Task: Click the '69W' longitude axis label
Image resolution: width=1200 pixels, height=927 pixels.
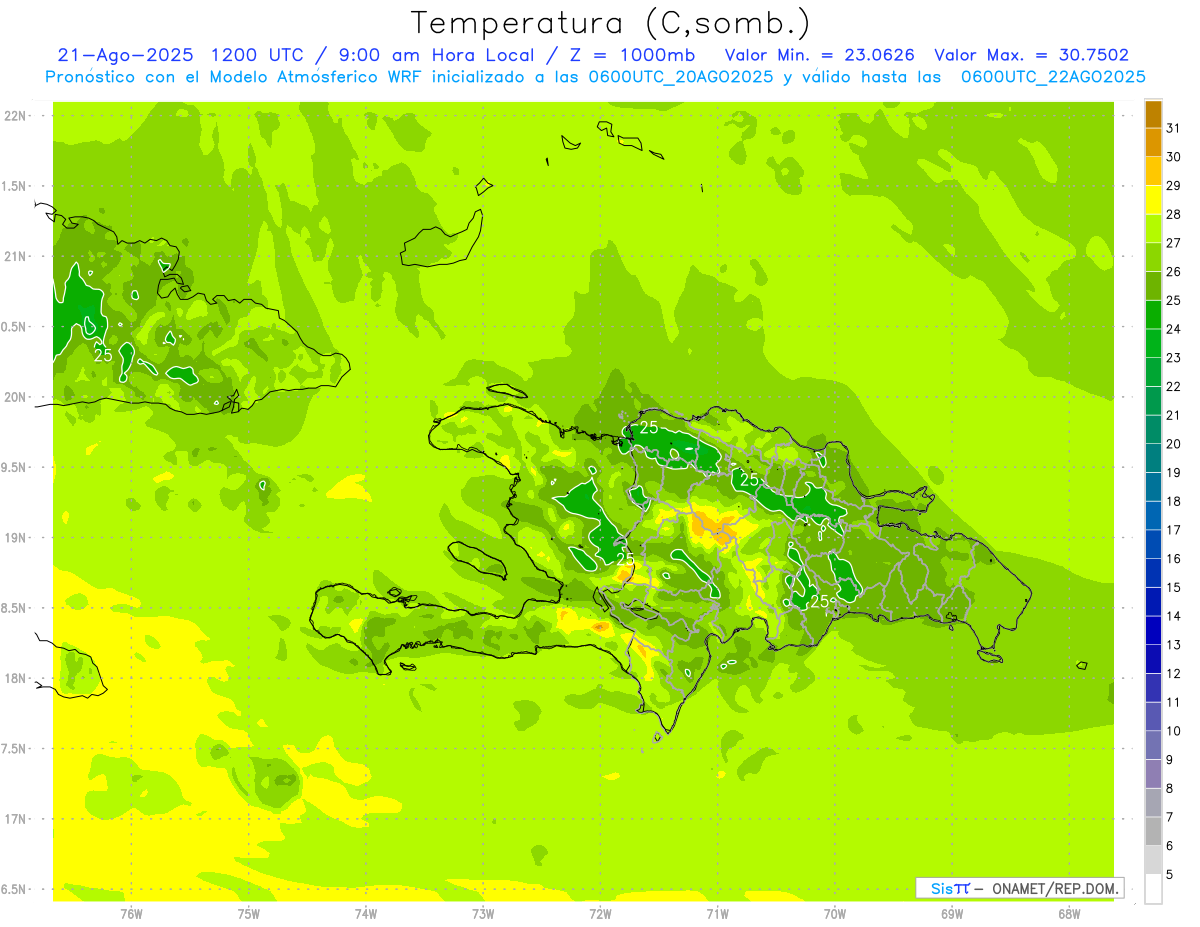Action: [952, 913]
